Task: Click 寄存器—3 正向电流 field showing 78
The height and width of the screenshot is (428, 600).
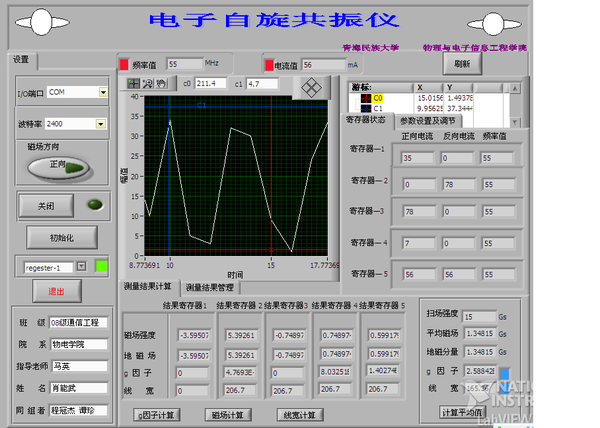Action: pyautogui.click(x=419, y=212)
